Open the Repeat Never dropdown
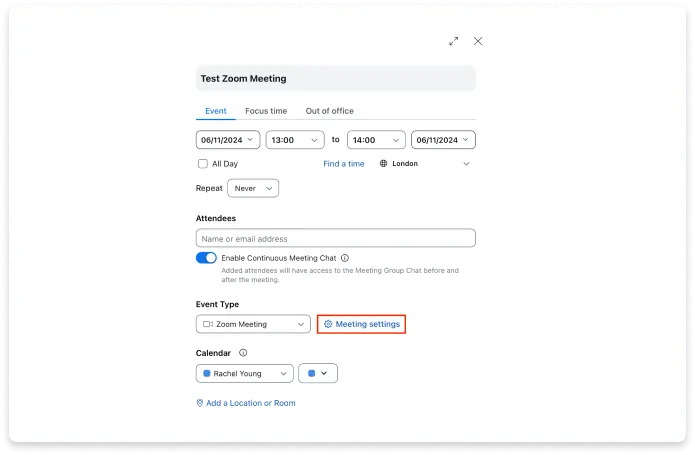Image resolution: width=695 pixels, height=455 pixels. [x=253, y=188]
